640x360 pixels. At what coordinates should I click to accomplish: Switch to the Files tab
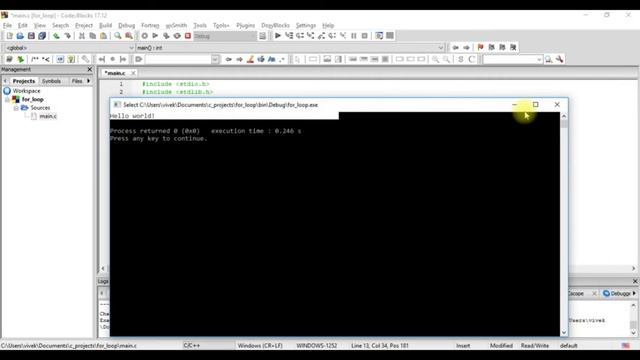(77, 81)
